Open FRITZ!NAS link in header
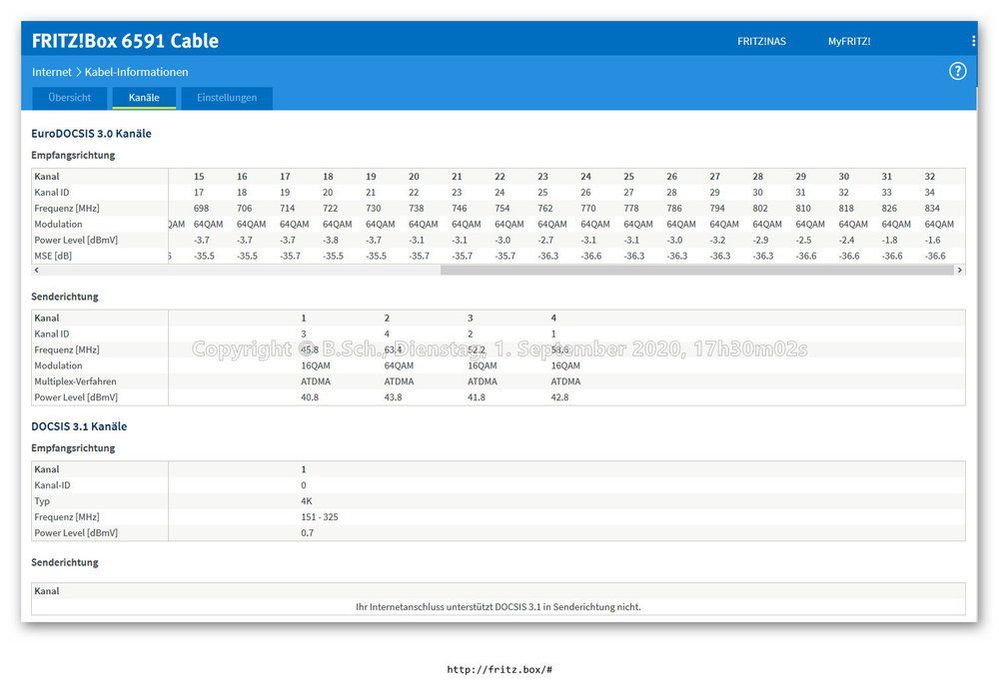Viewport: 999px width, 696px height. click(x=761, y=41)
